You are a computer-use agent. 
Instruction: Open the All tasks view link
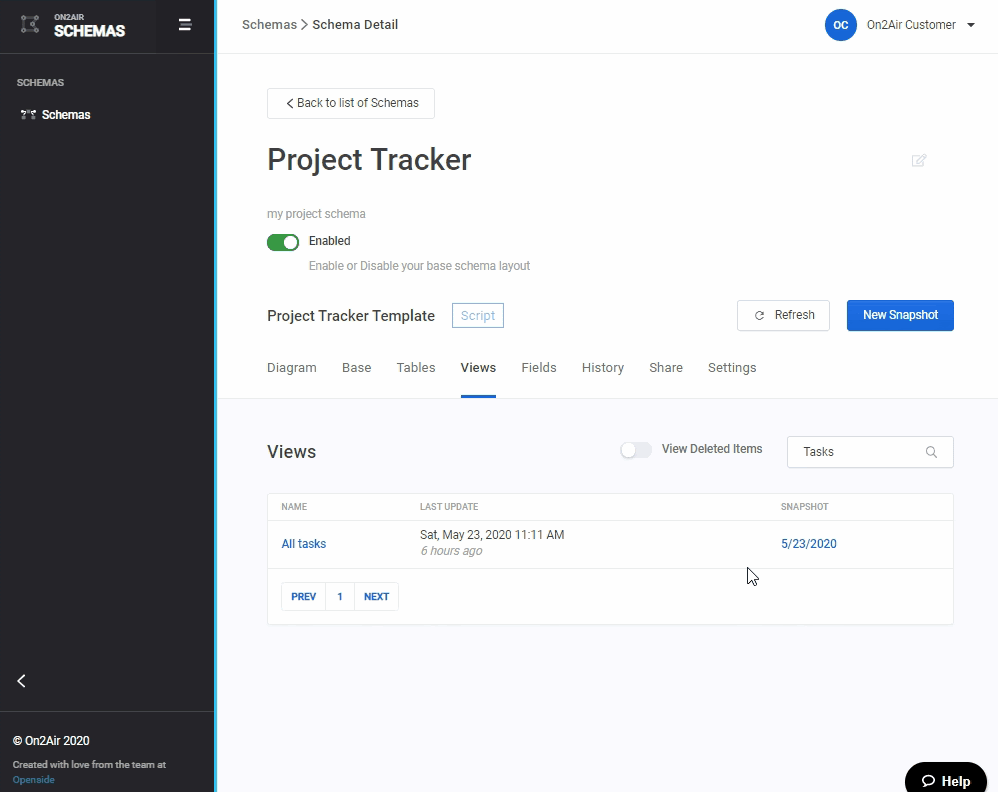[x=303, y=544]
